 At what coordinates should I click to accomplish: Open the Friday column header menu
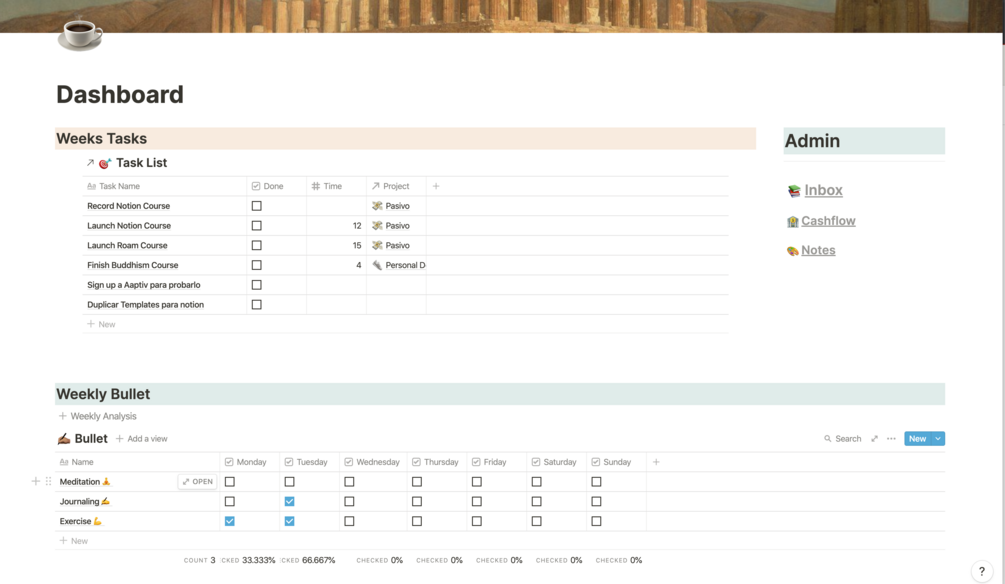click(496, 462)
